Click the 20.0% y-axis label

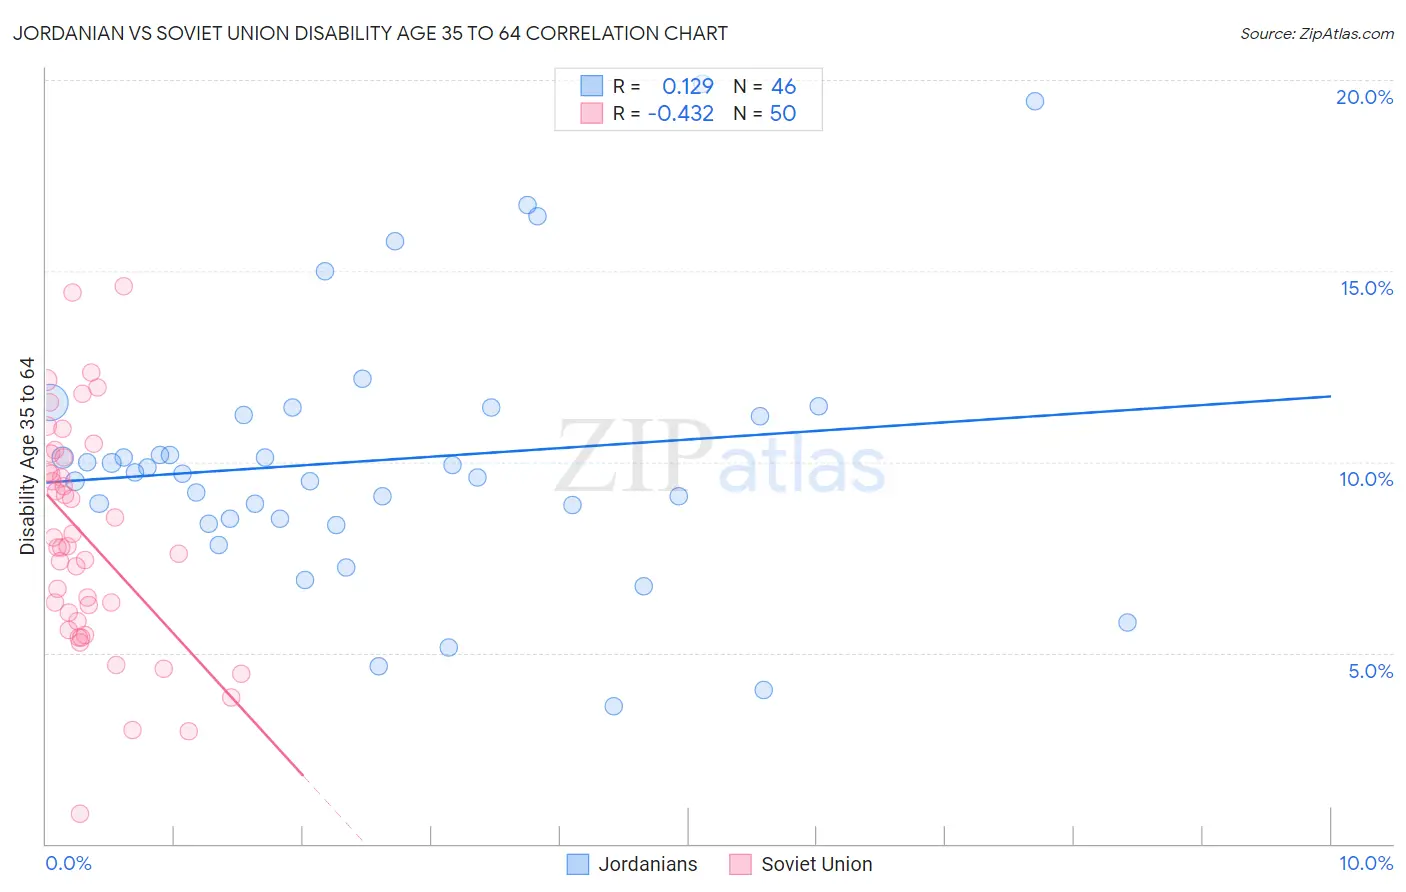click(x=1364, y=97)
